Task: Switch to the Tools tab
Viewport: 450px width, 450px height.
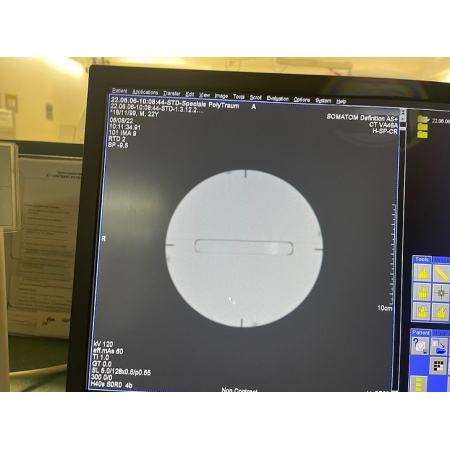Action: click(x=422, y=259)
